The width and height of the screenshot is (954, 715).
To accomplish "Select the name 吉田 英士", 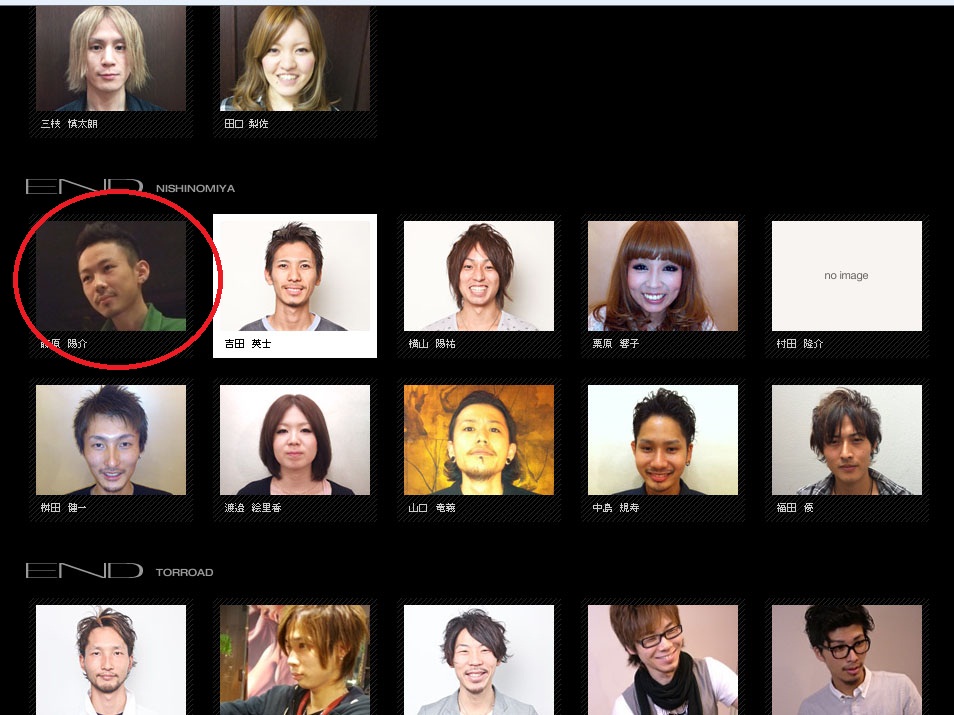I will click(248, 344).
